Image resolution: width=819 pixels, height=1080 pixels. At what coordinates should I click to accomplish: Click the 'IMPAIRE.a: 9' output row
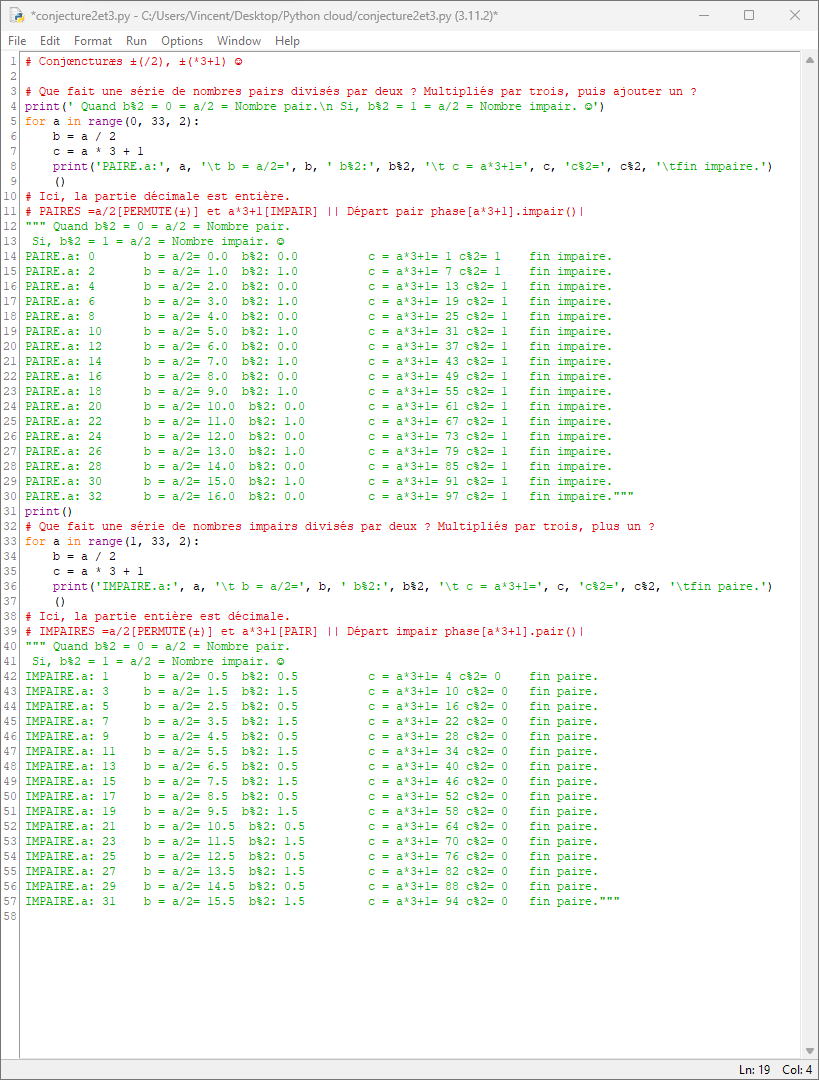(311, 736)
